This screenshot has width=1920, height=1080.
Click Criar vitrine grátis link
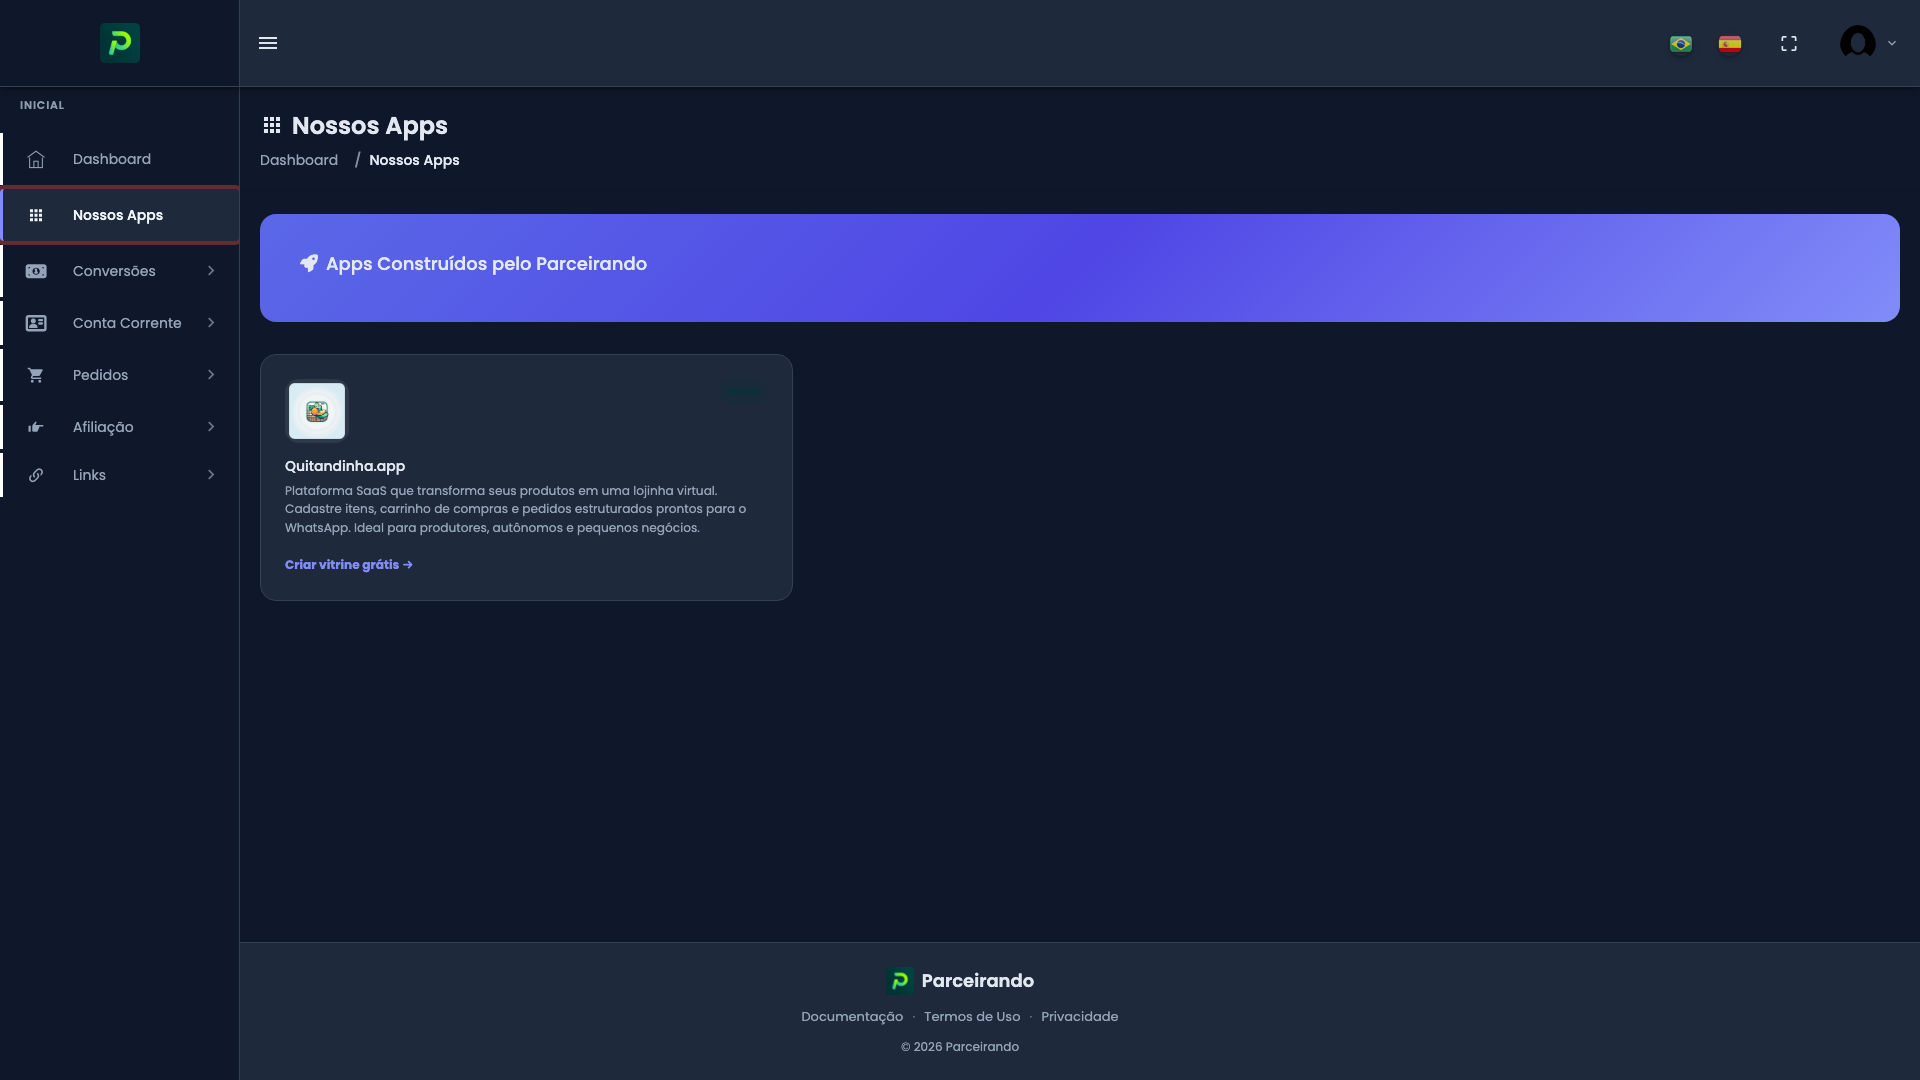point(348,565)
